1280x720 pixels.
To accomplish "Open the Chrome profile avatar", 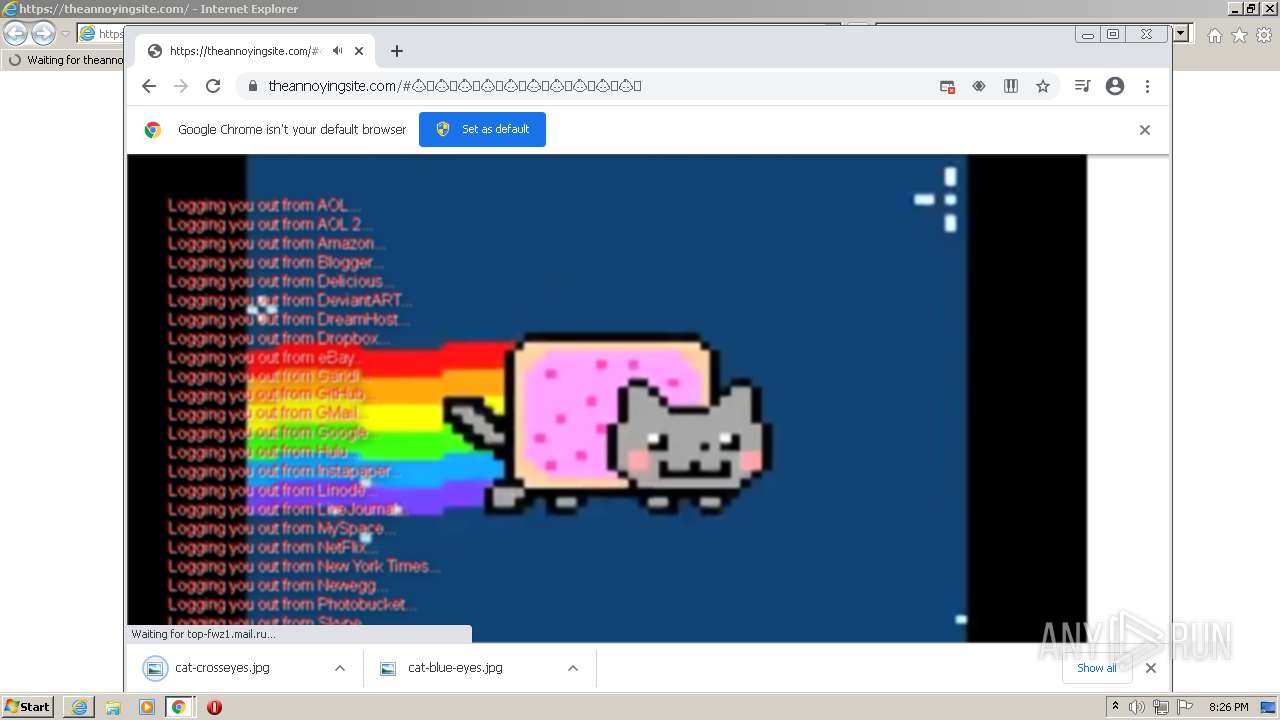I will pos(1115,86).
